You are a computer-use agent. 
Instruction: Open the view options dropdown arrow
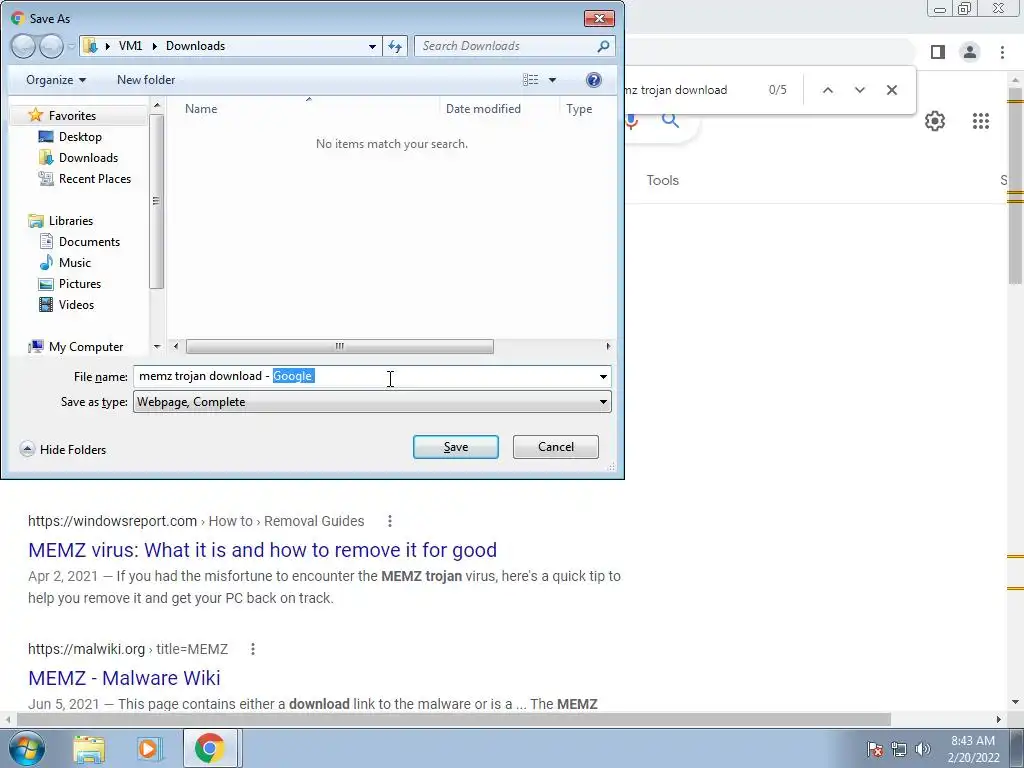(552, 80)
